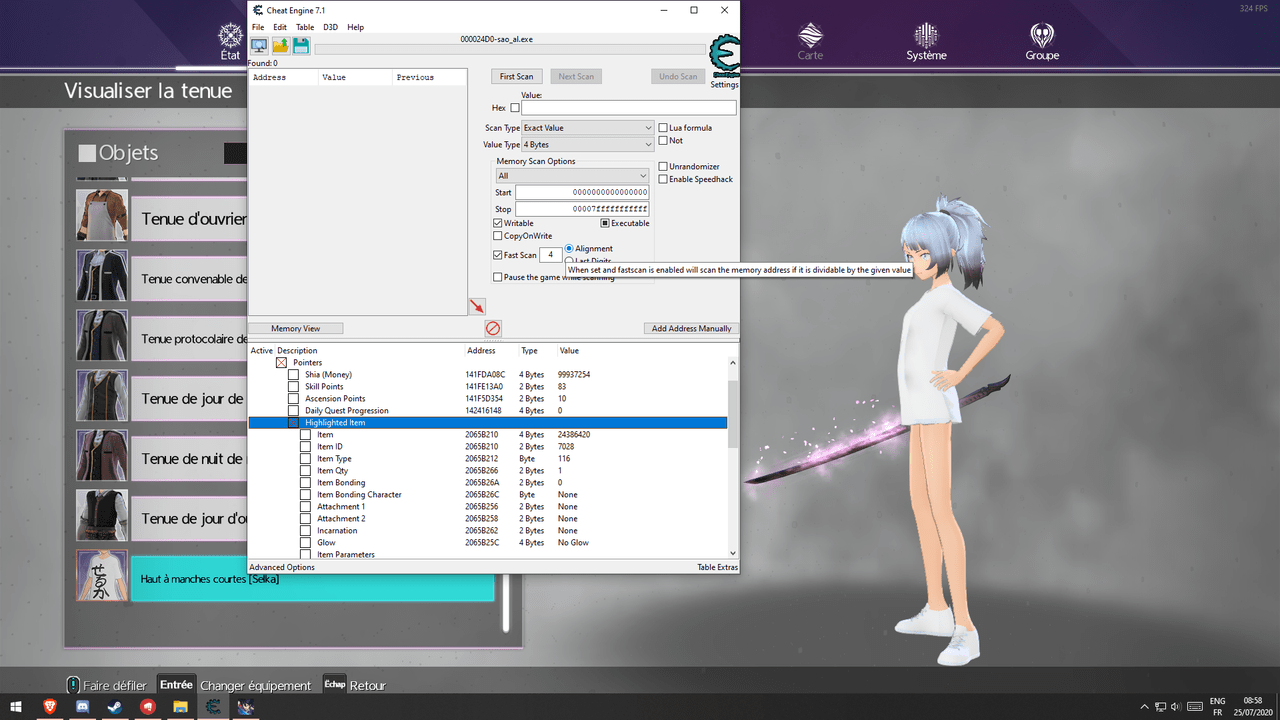Open the Value Type 4 Bytes dropdown
This screenshot has width=1280, height=720.
click(588, 145)
